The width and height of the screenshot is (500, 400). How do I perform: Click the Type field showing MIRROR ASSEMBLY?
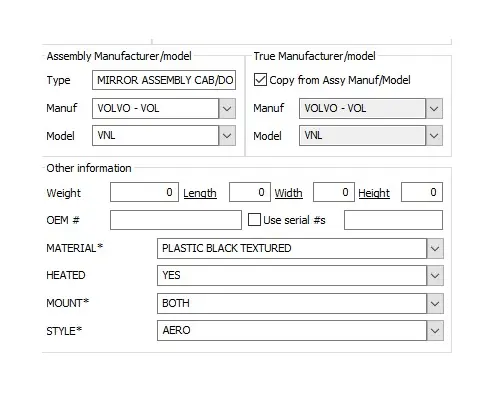pos(164,80)
